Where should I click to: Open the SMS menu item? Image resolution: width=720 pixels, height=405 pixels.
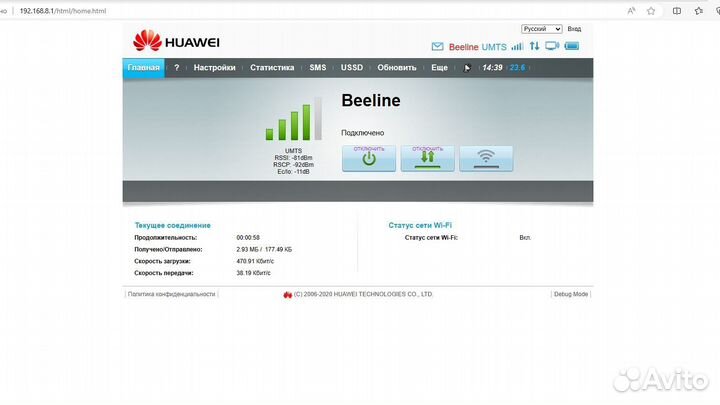click(x=318, y=68)
